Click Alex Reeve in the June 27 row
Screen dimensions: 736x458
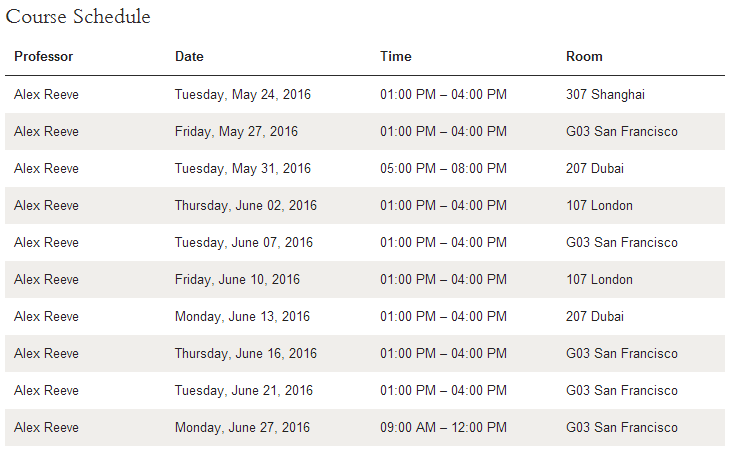(46, 427)
